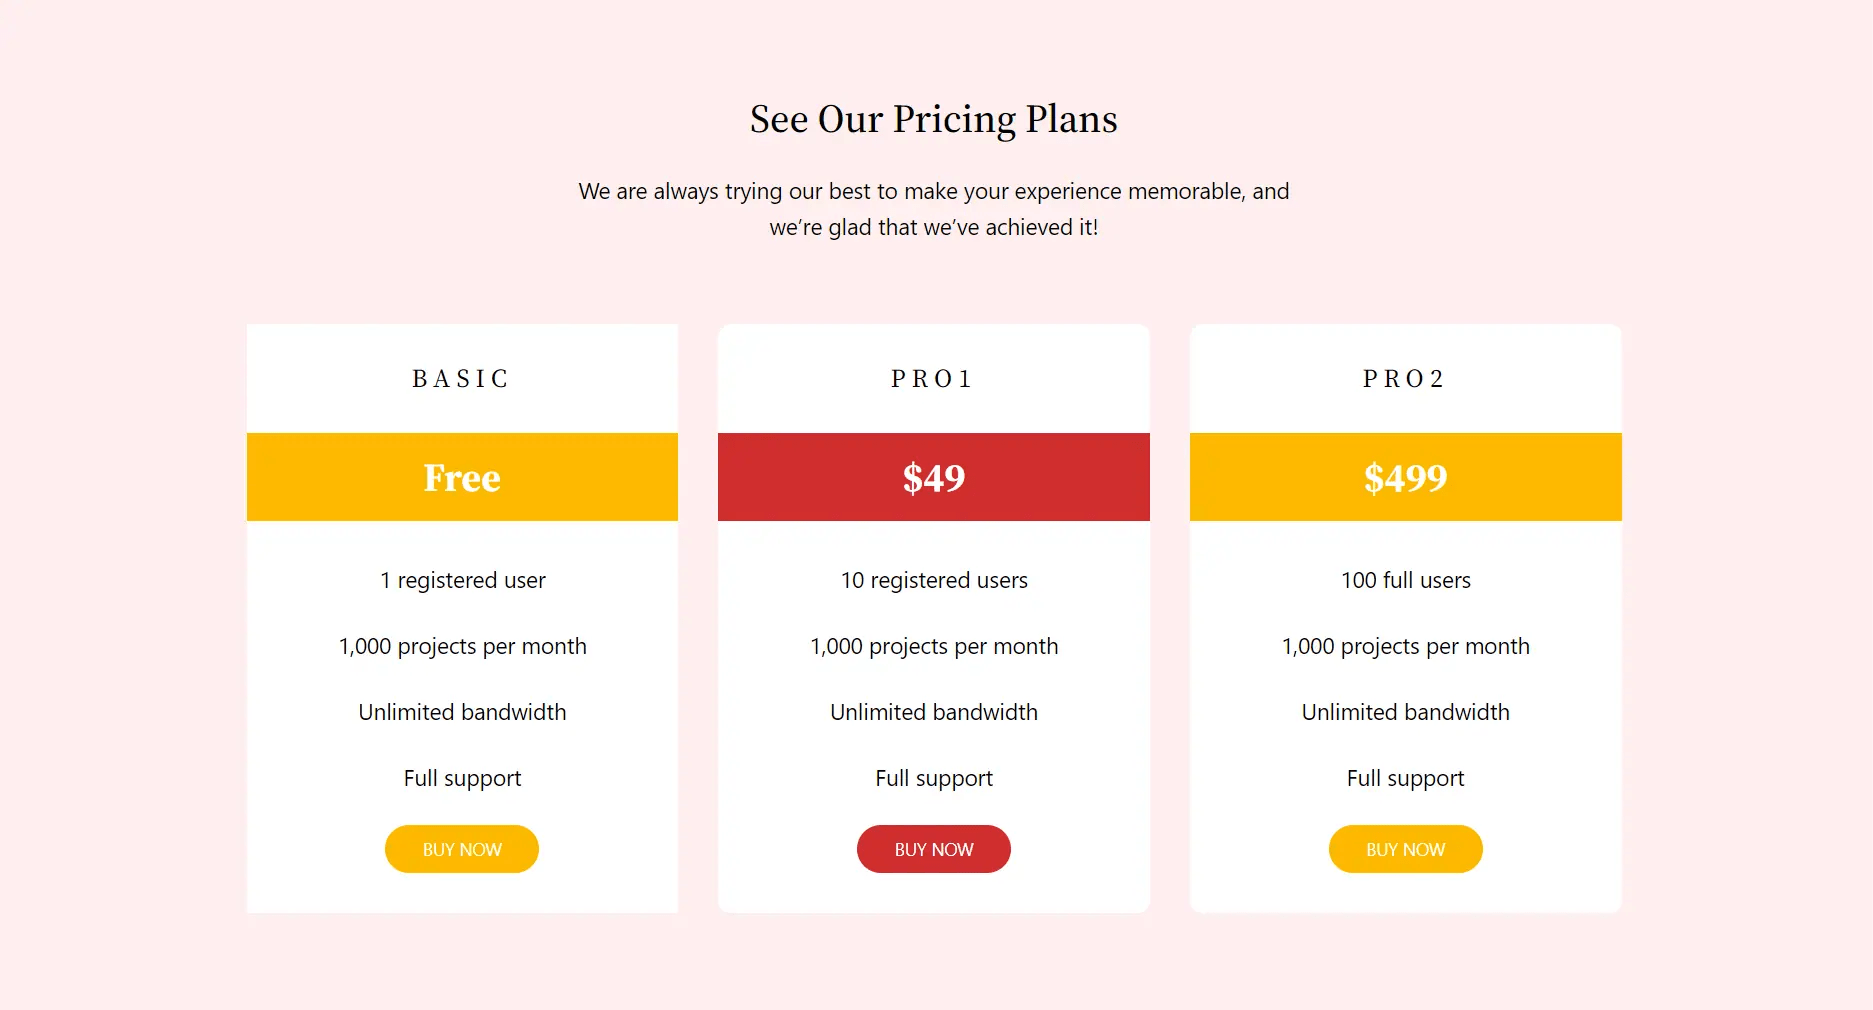Click "Full support" in the Pro 2 card
This screenshot has width=1873, height=1010.
1405,778
